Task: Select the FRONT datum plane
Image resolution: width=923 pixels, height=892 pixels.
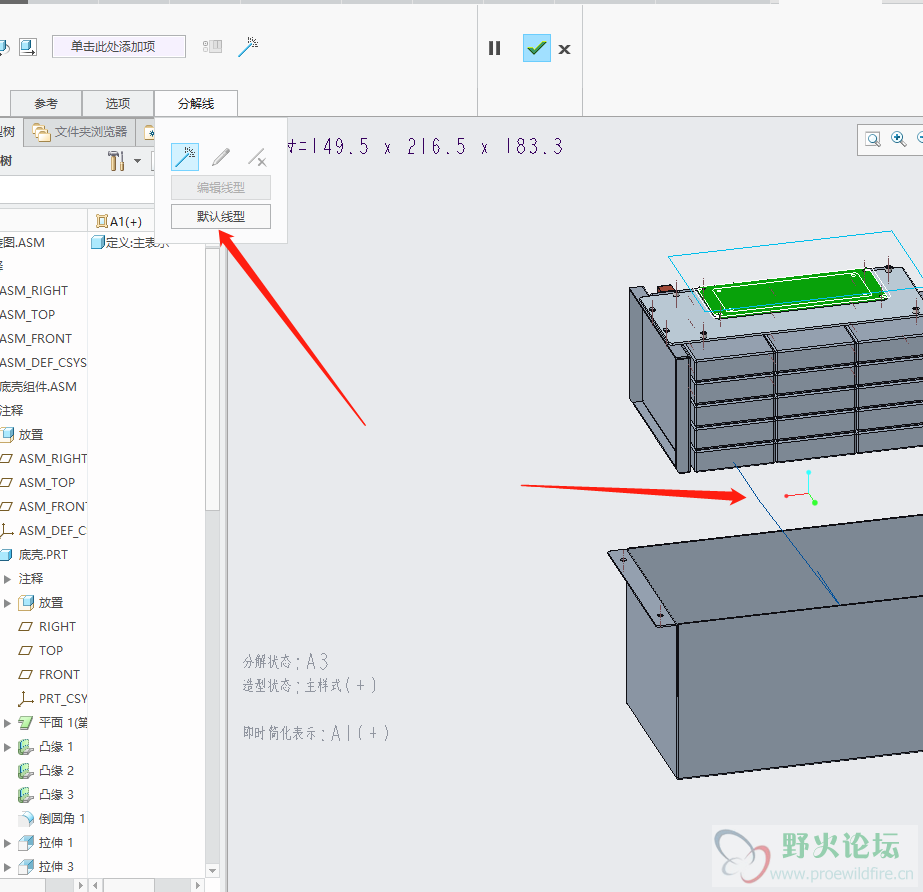Action: coord(59,675)
